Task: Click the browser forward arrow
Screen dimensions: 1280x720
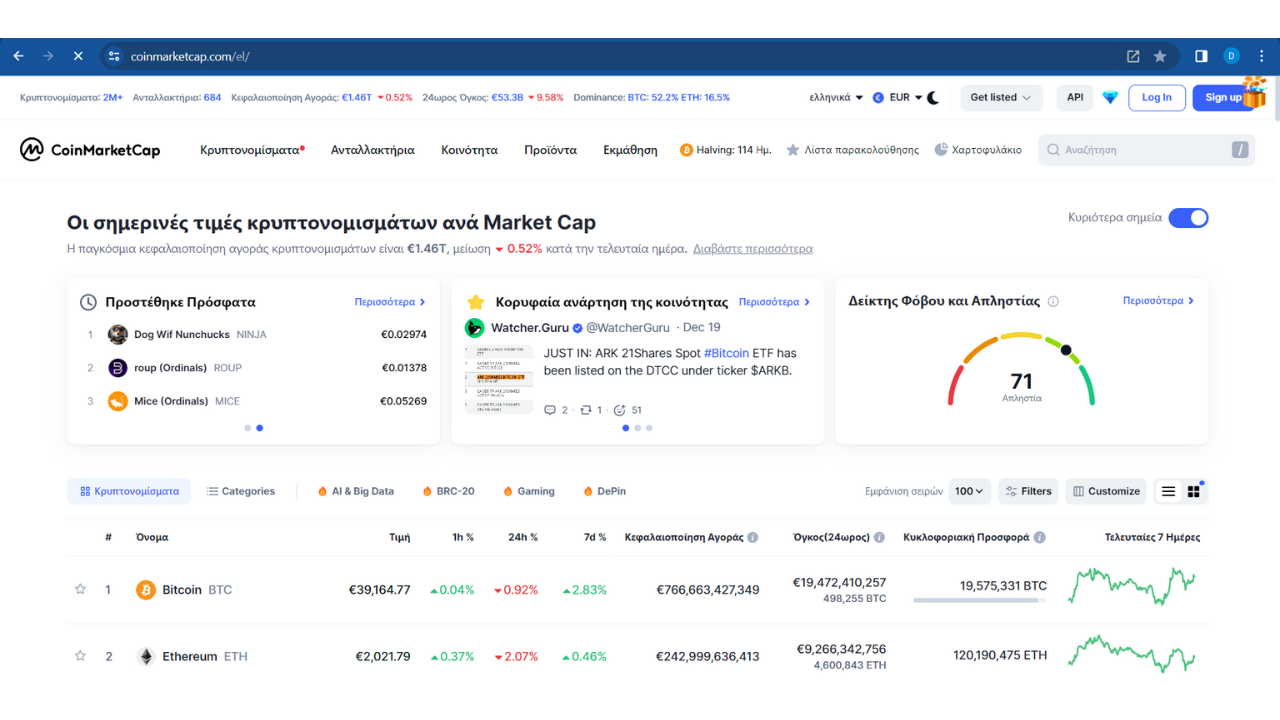Action: point(48,56)
